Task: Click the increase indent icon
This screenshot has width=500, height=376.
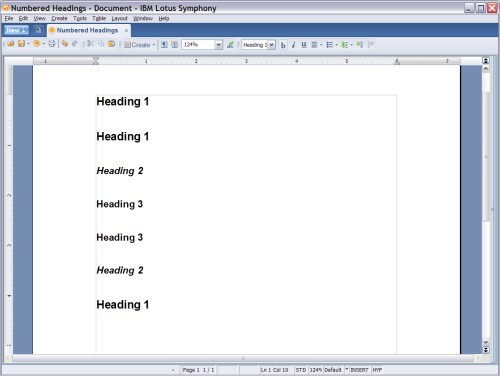Action: point(371,44)
